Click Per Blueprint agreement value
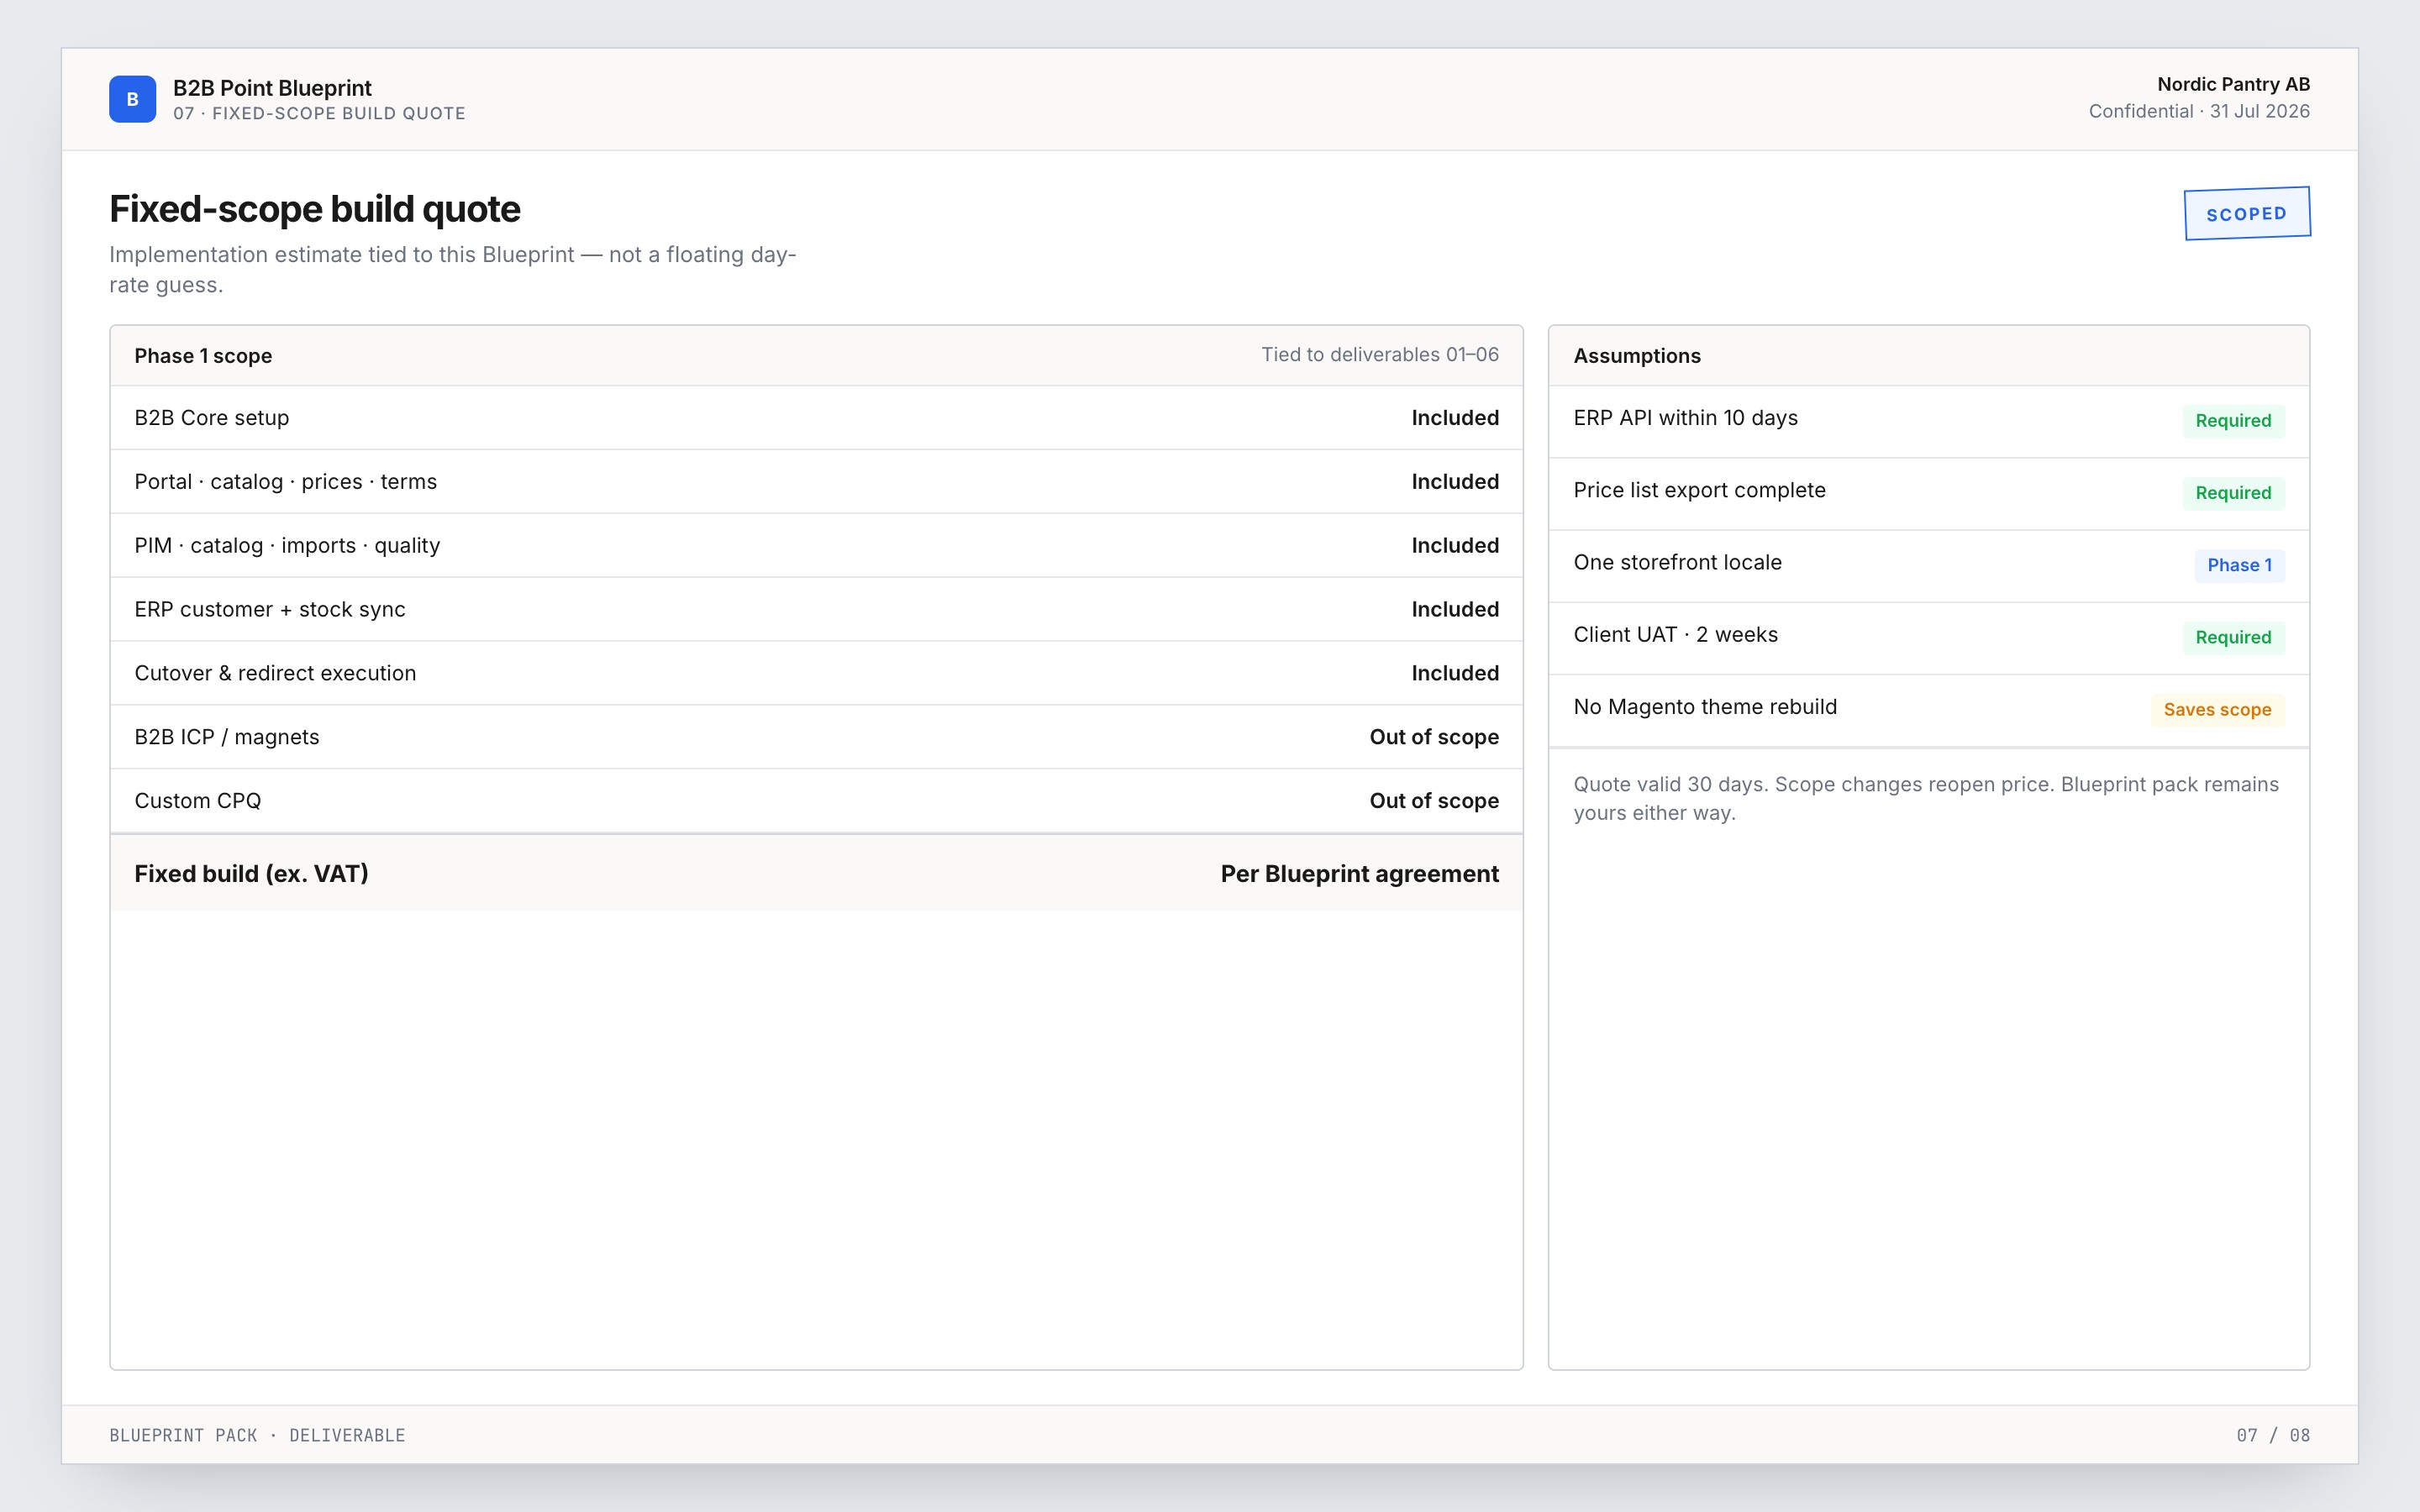Screen dimensions: 2420x1512 1359,874
